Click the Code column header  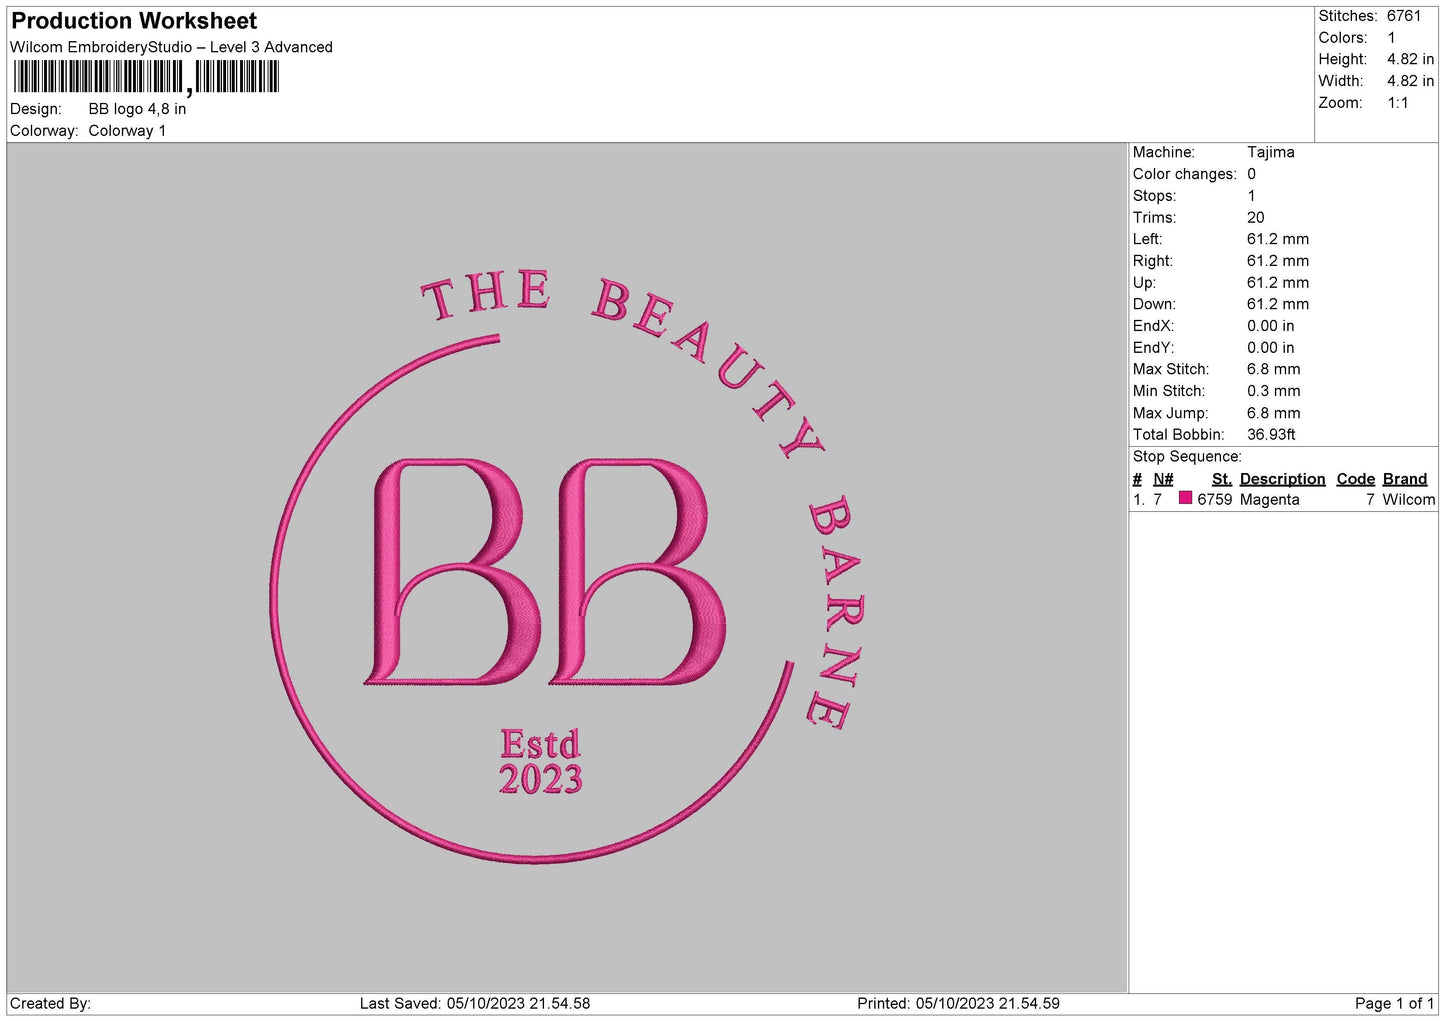click(1355, 479)
